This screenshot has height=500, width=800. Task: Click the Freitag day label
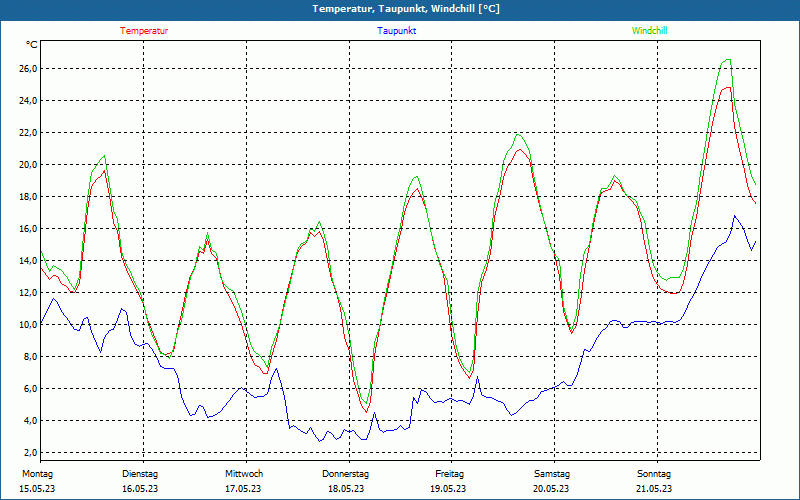(449, 474)
